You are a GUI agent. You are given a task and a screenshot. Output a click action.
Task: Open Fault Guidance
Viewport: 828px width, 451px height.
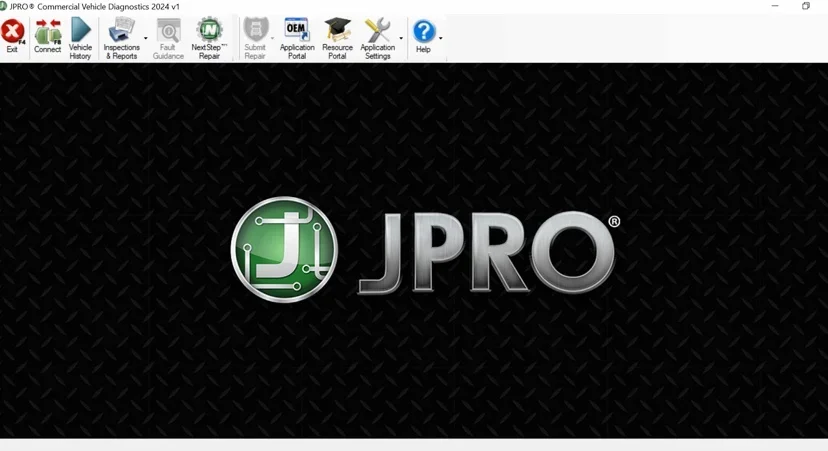pos(168,37)
